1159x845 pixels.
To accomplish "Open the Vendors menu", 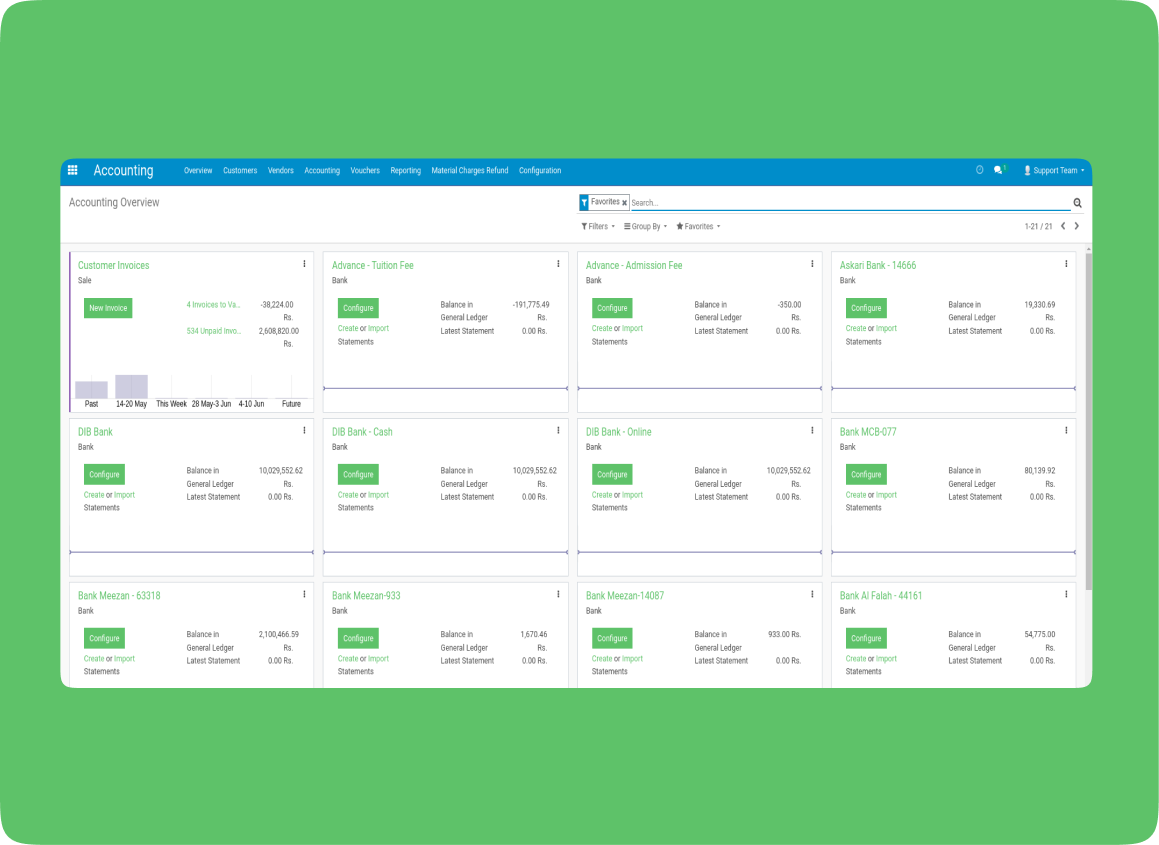I will [x=280, y=171].
